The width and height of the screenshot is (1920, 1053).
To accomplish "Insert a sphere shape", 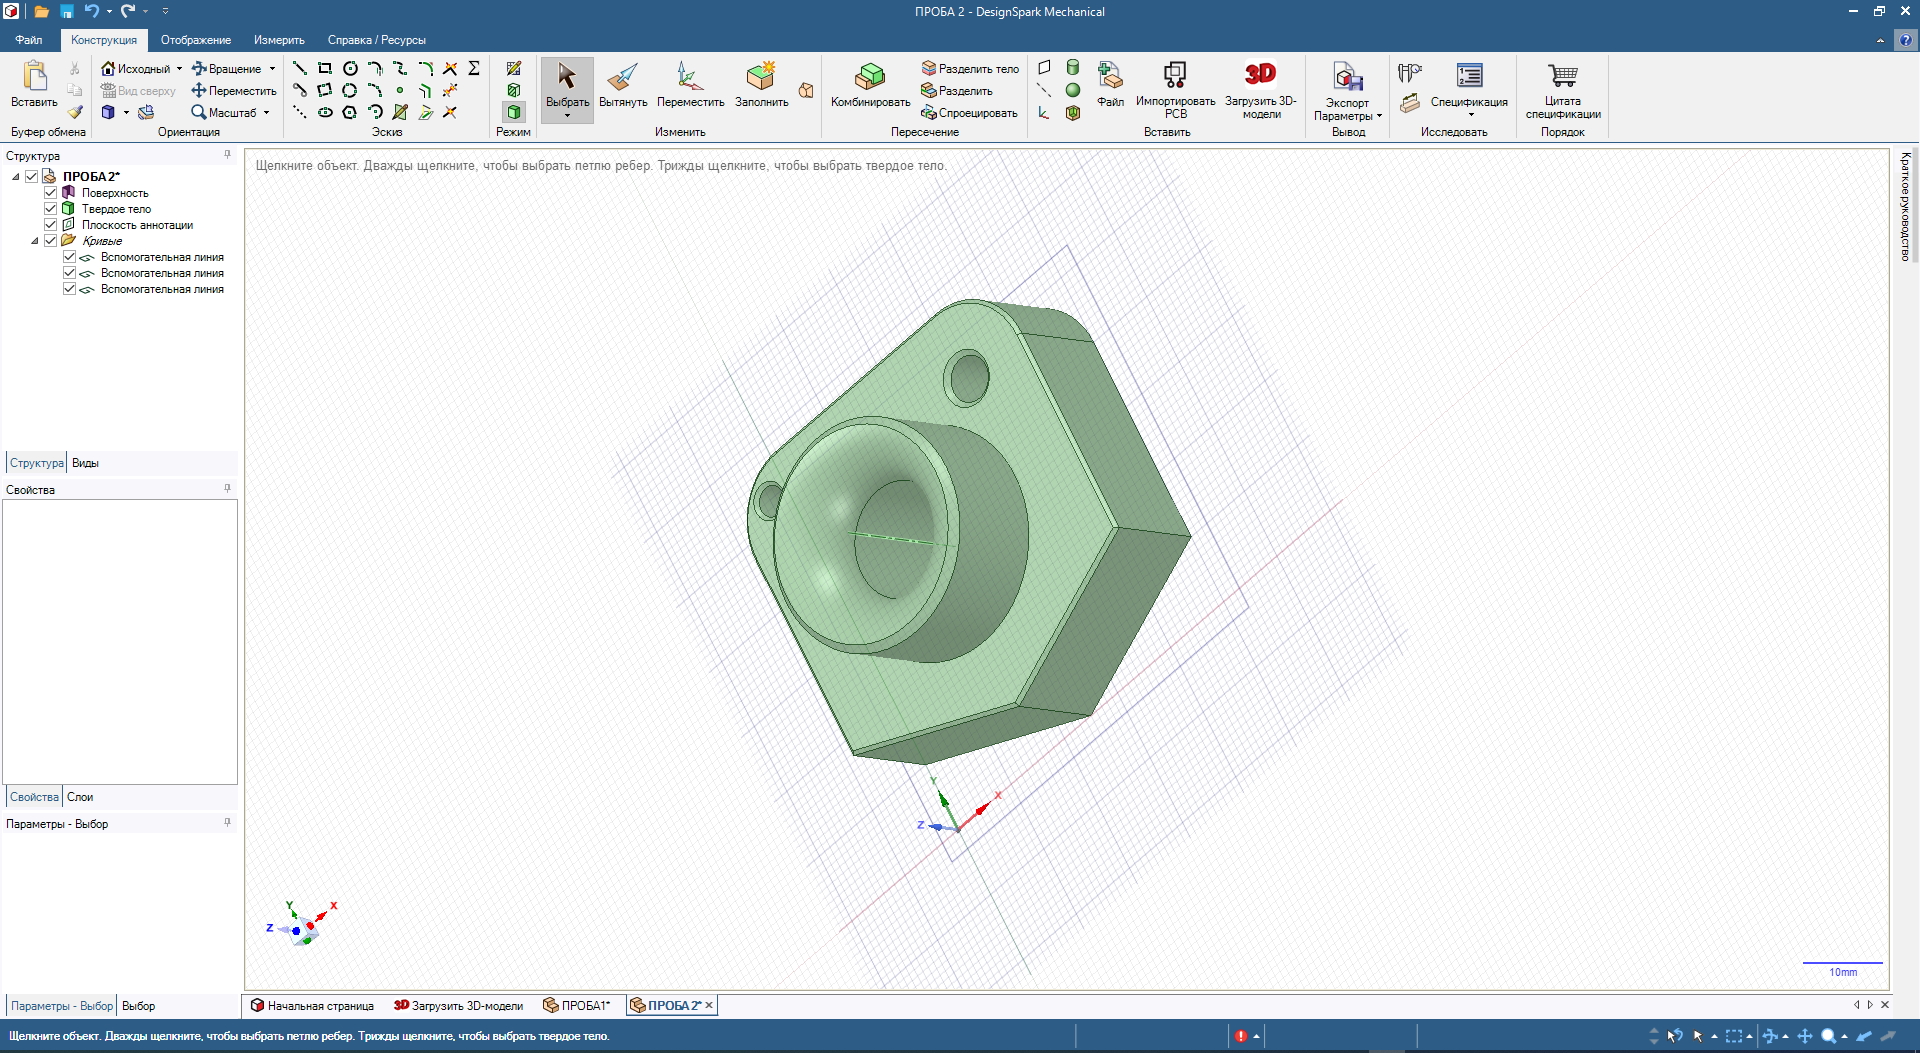I will point(1073,90).
